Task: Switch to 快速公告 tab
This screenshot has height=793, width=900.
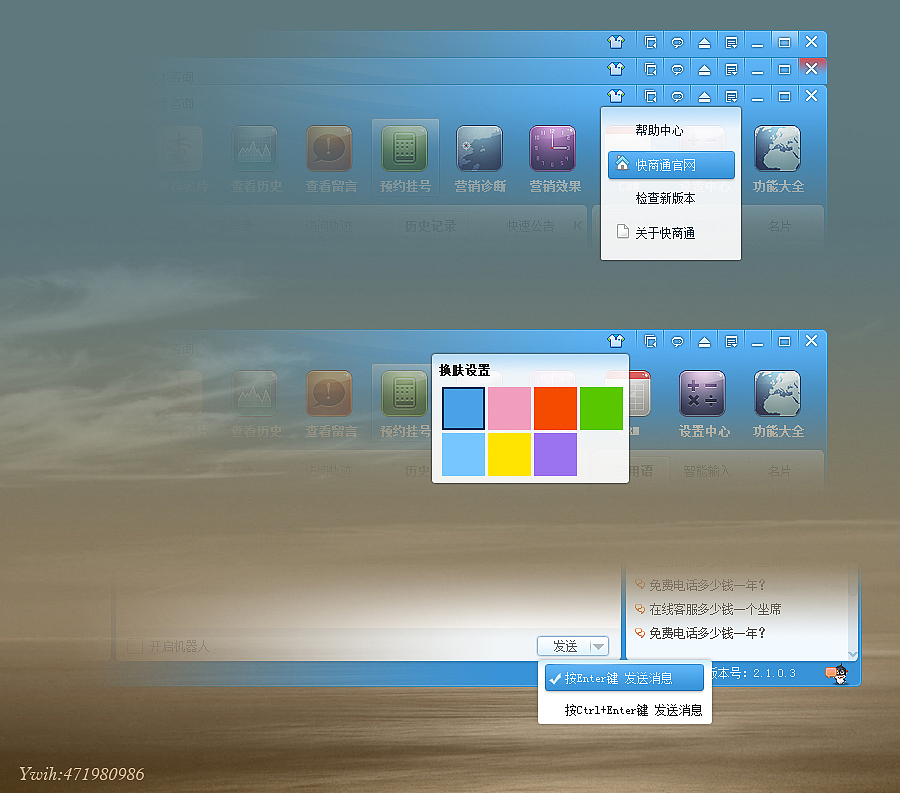Action: pos(530,226)
